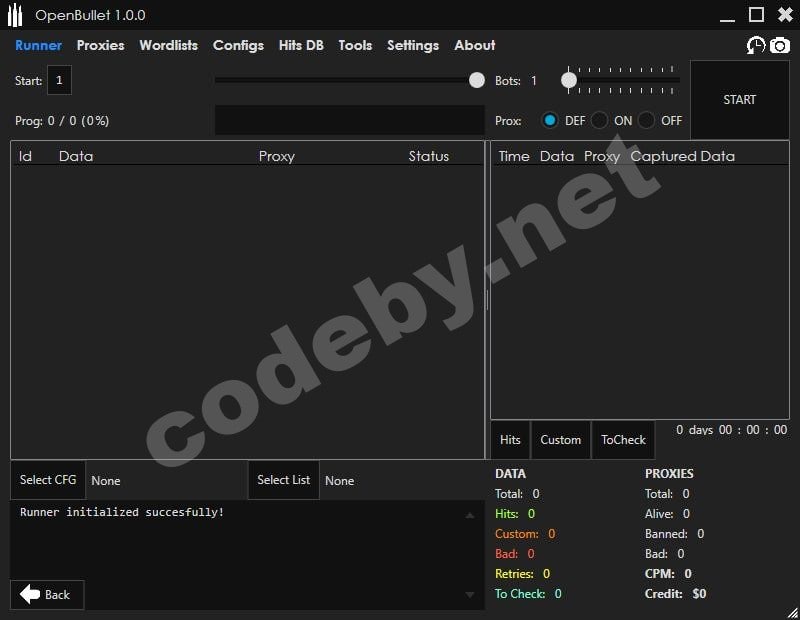800x620 pixels.
Task: Click the 'Runner initialized succesfully!' log line
Action: pos(122,512)
